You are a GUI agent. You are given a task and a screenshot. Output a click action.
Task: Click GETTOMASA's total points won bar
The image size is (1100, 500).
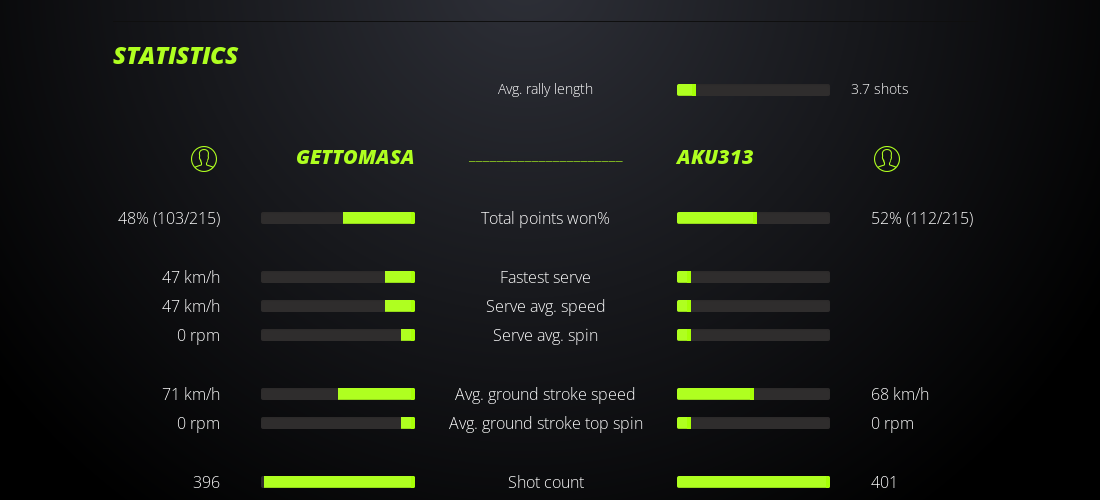[338, 218]
